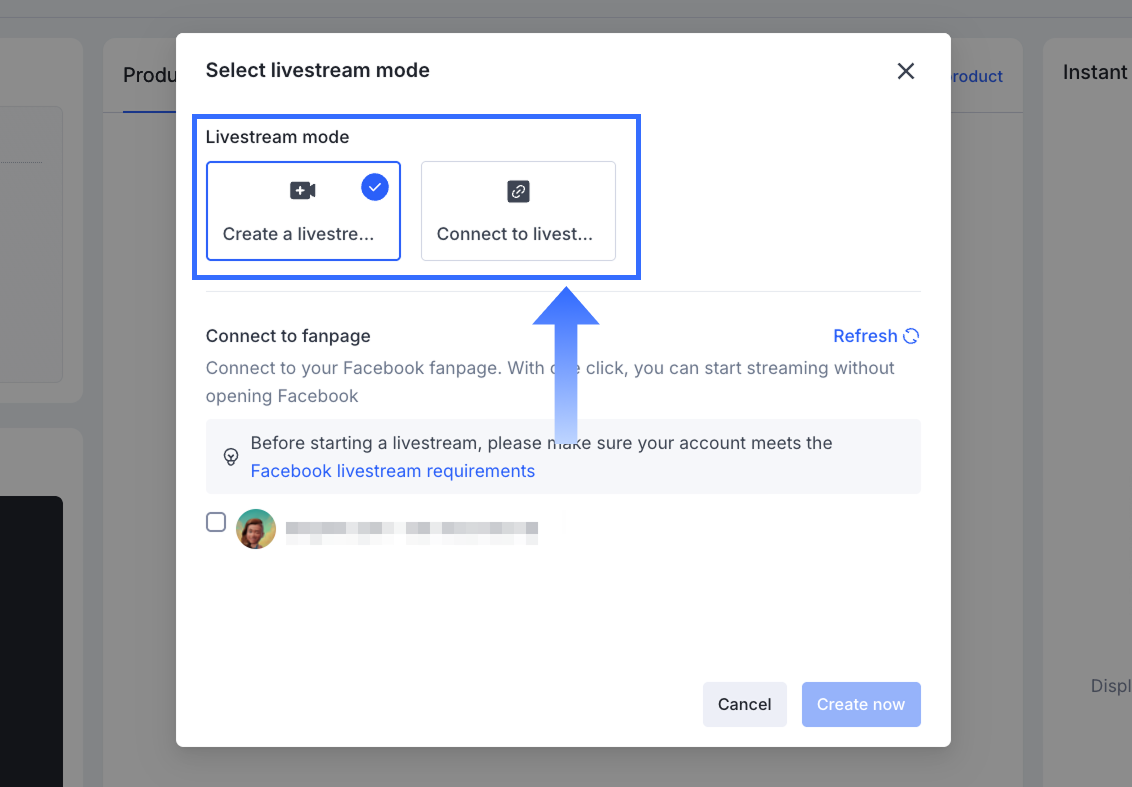Click the blue checkmark badge
Viewport: 1132px width, 787px height.
coord(375,187)
